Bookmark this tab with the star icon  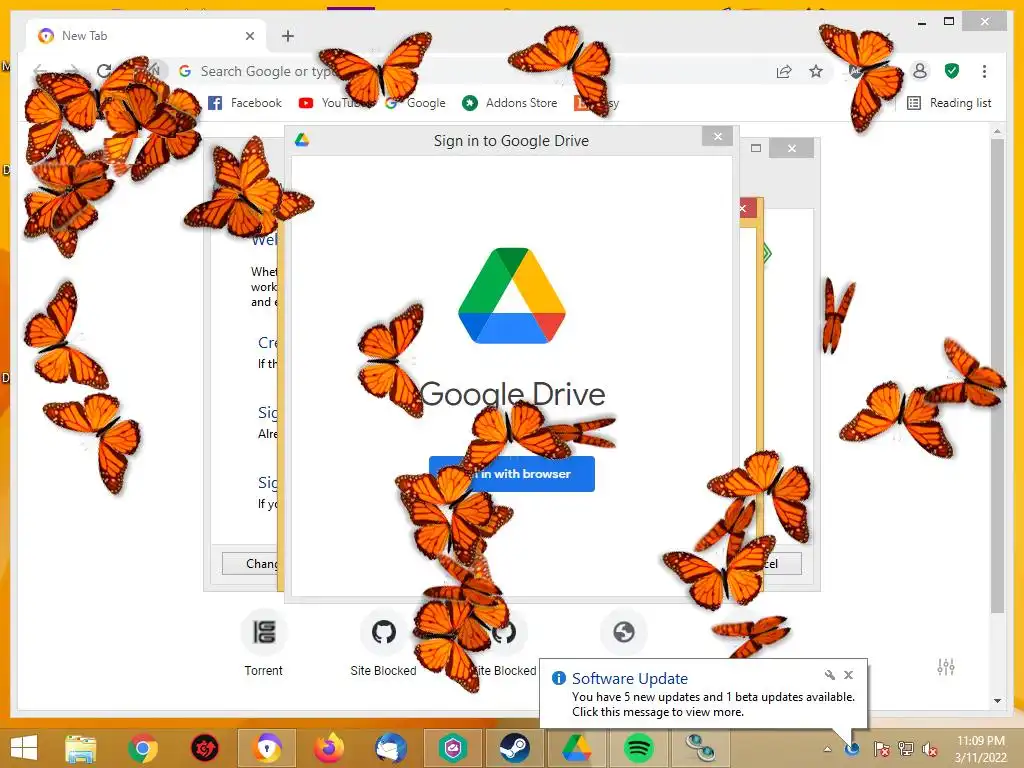(816, 71)
